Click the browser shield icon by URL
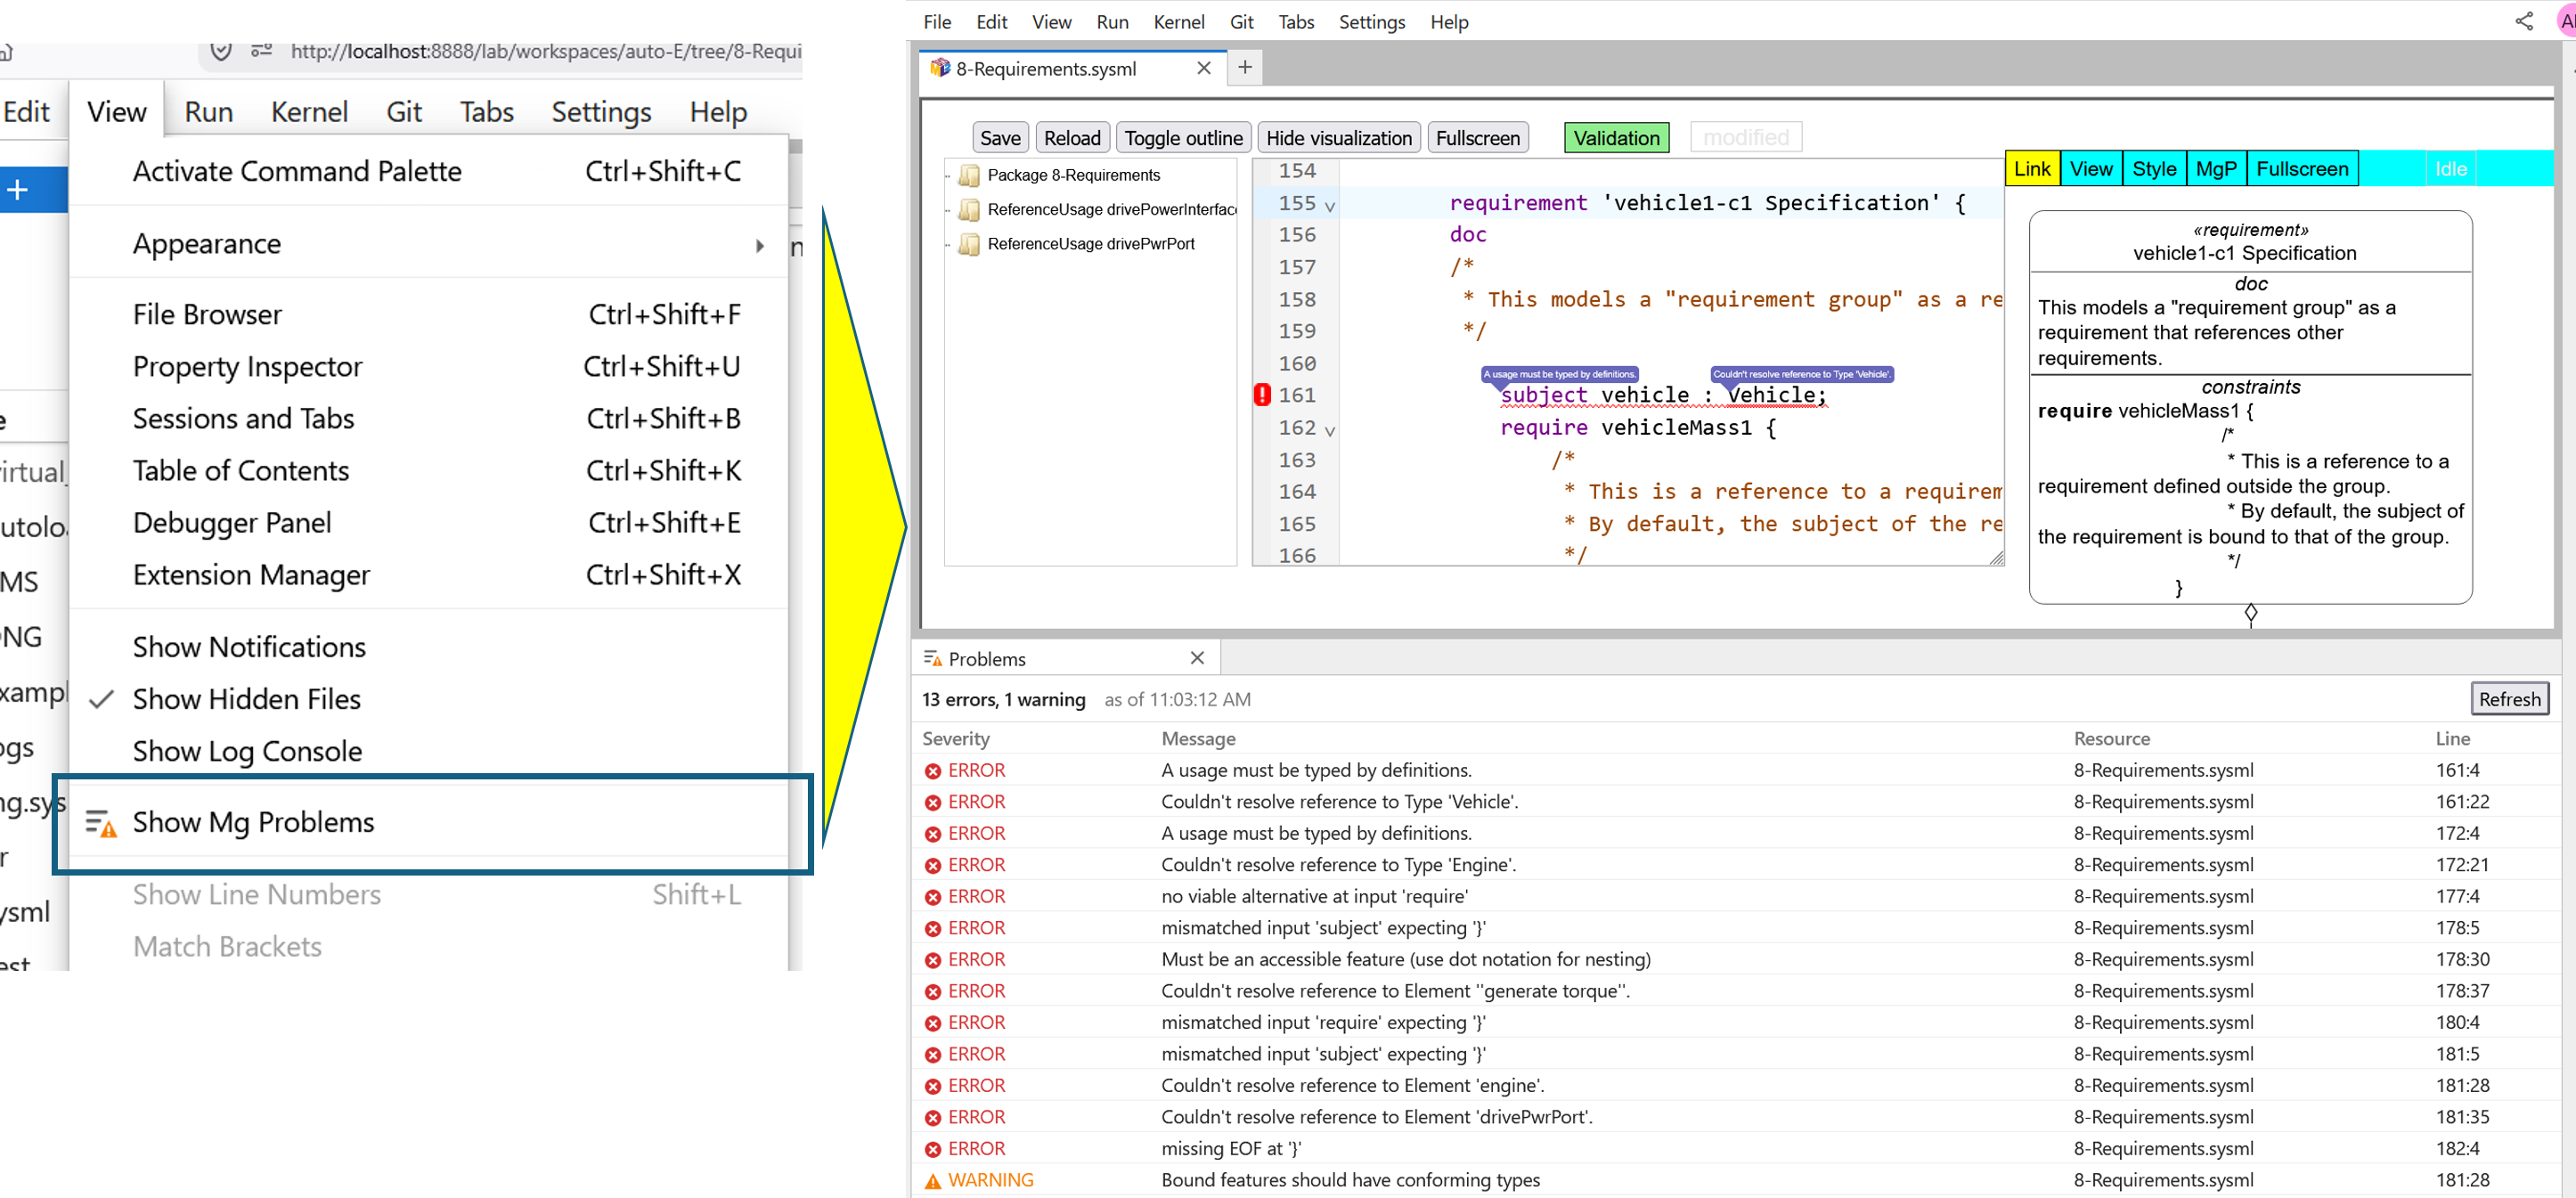 [x=221, y=51]
